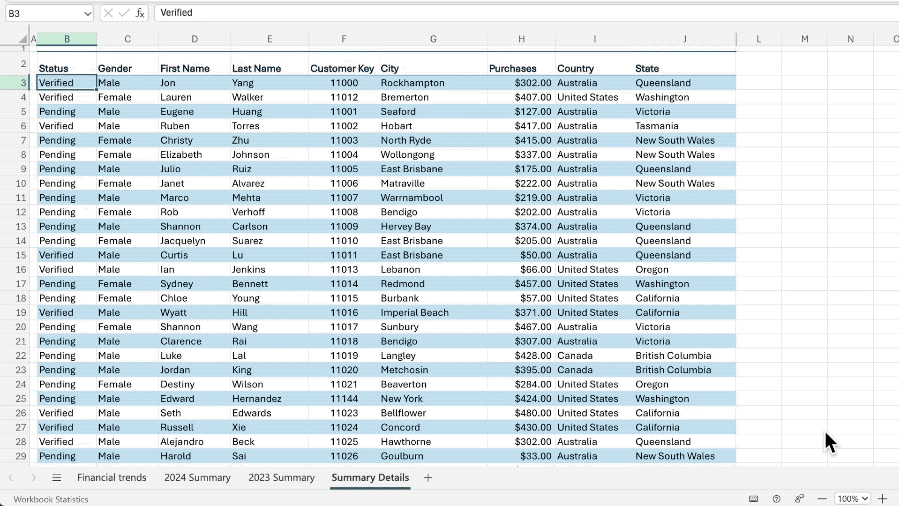Expand the Name Box dropdown arrow

click(x=87, y=13)
